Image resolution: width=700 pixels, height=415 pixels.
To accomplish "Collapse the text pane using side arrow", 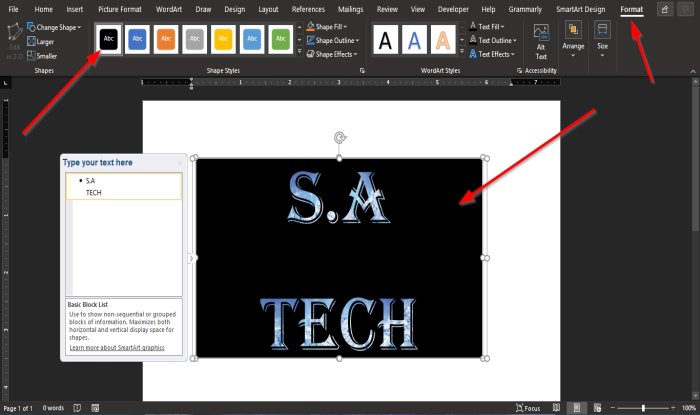I will tap(190, 258).
